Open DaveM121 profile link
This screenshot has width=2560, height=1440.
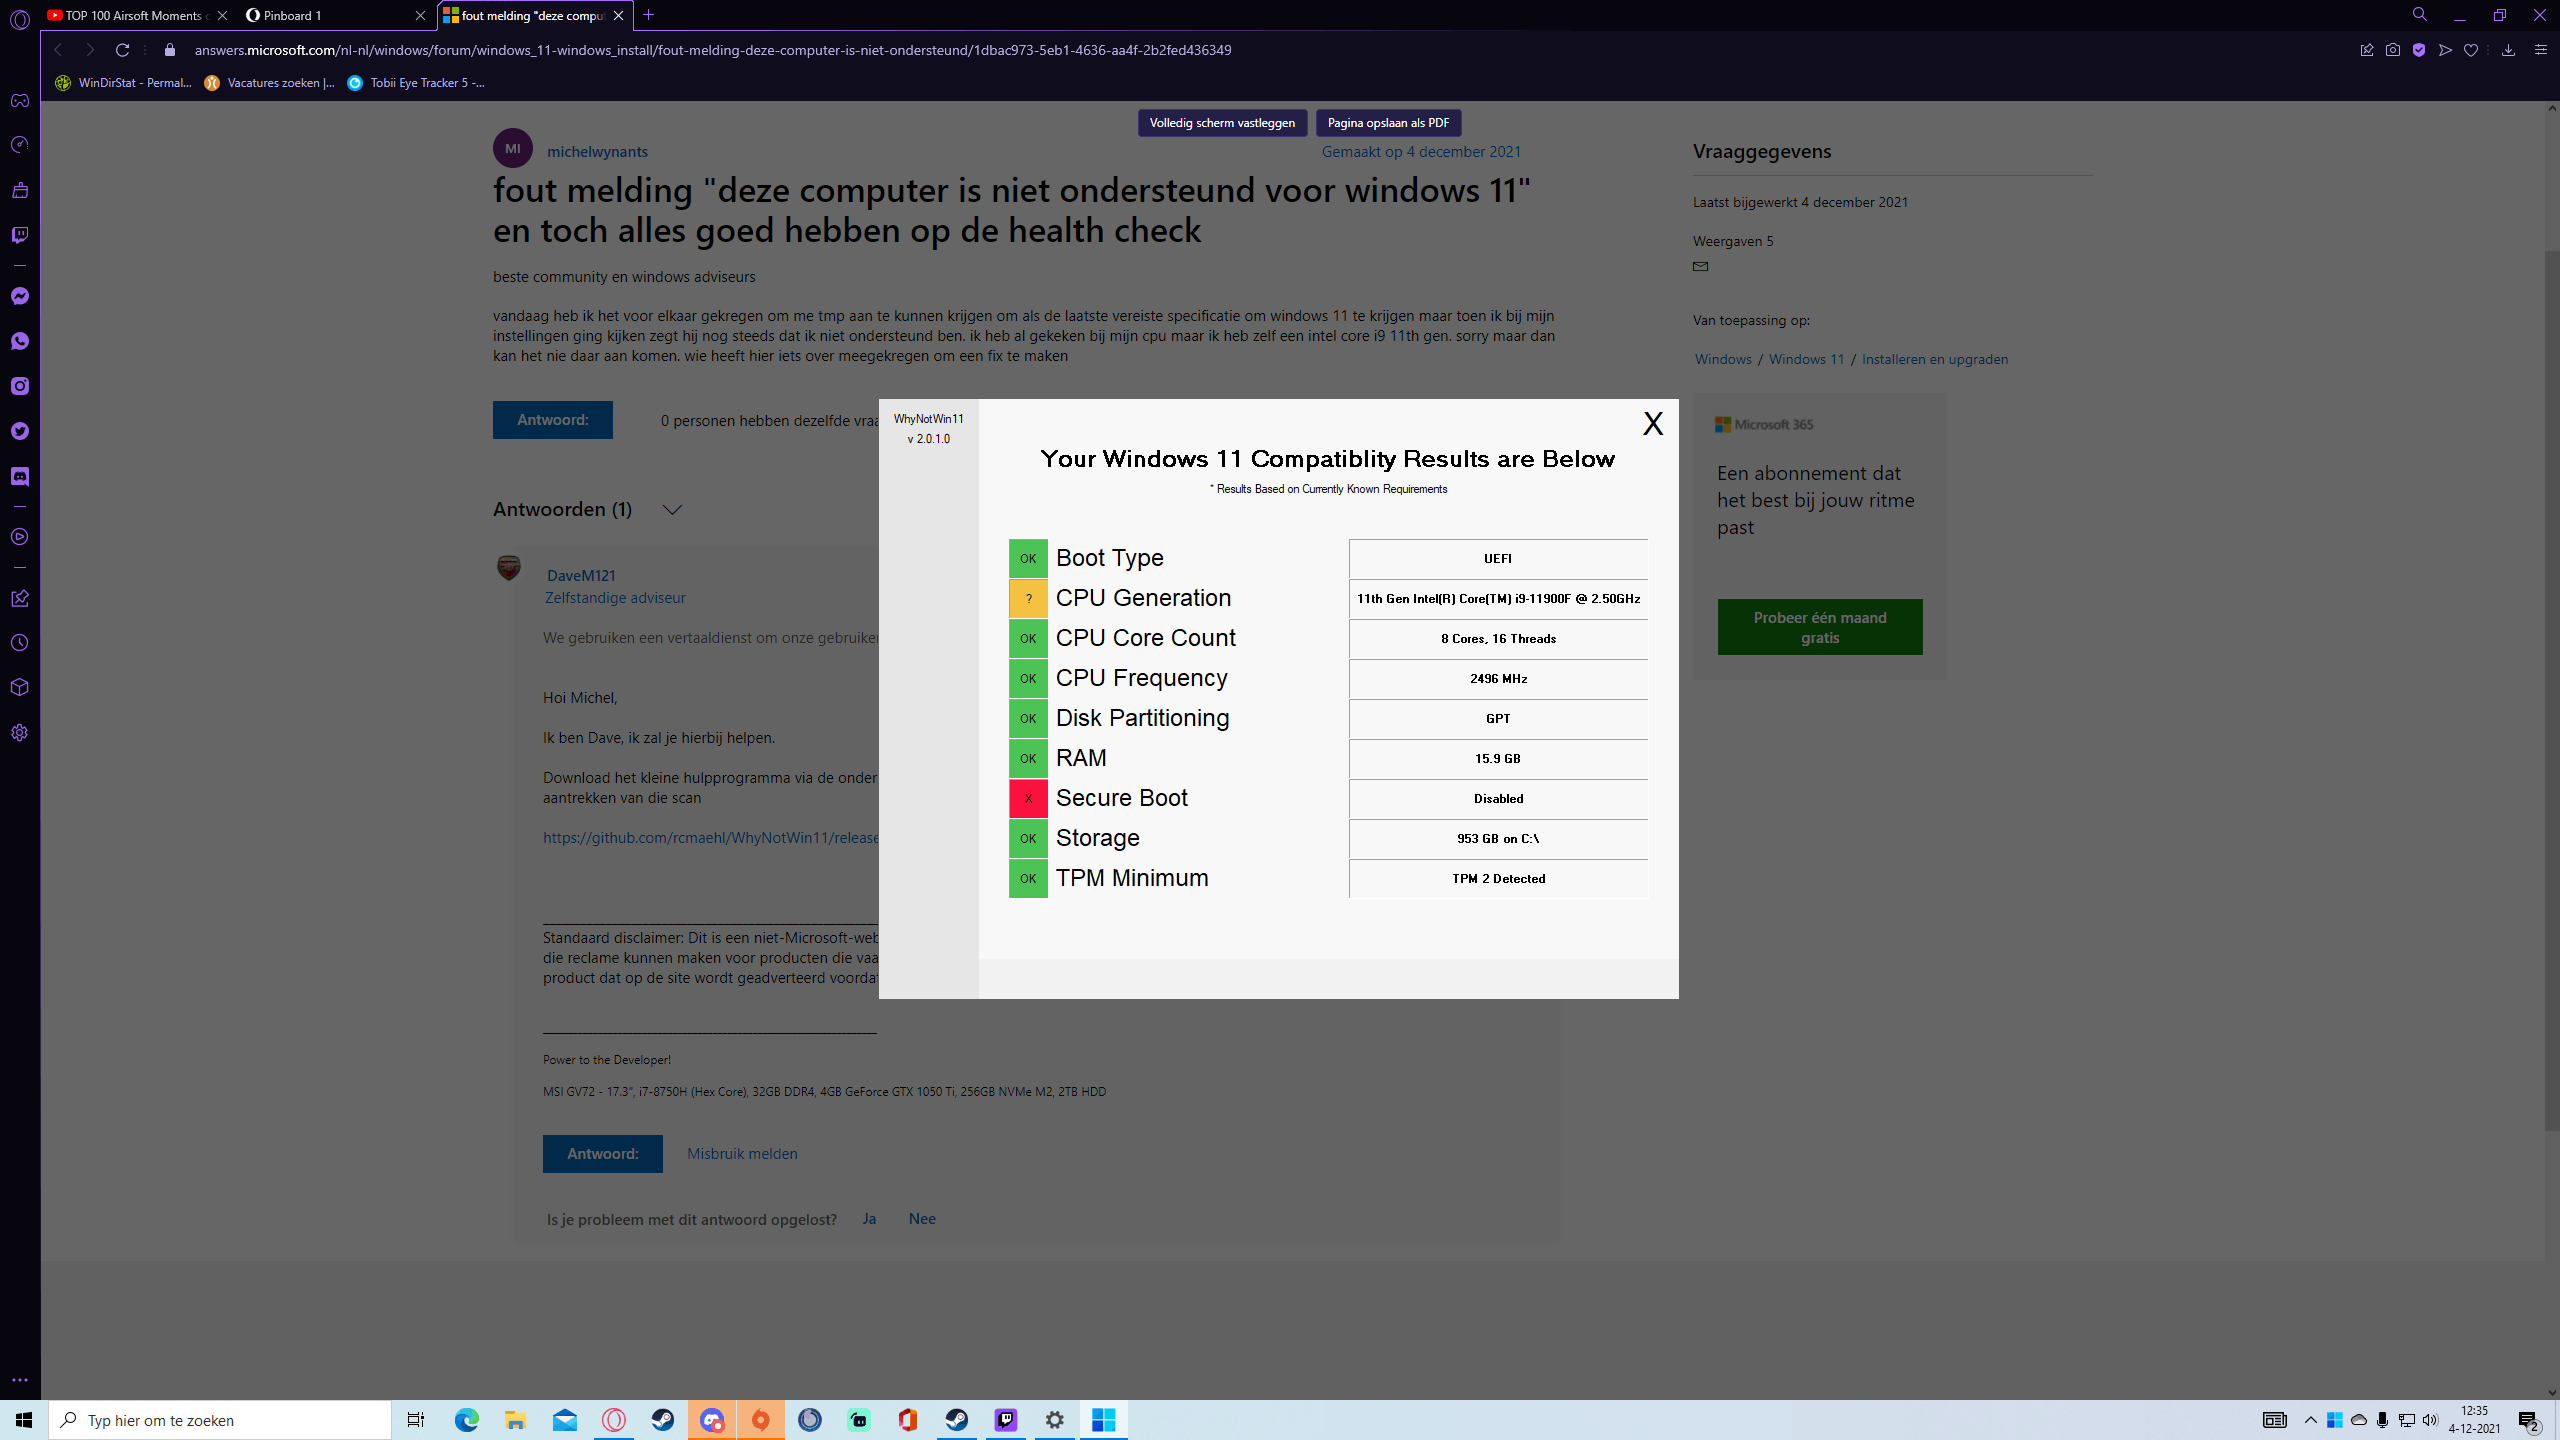click(581, 576)
